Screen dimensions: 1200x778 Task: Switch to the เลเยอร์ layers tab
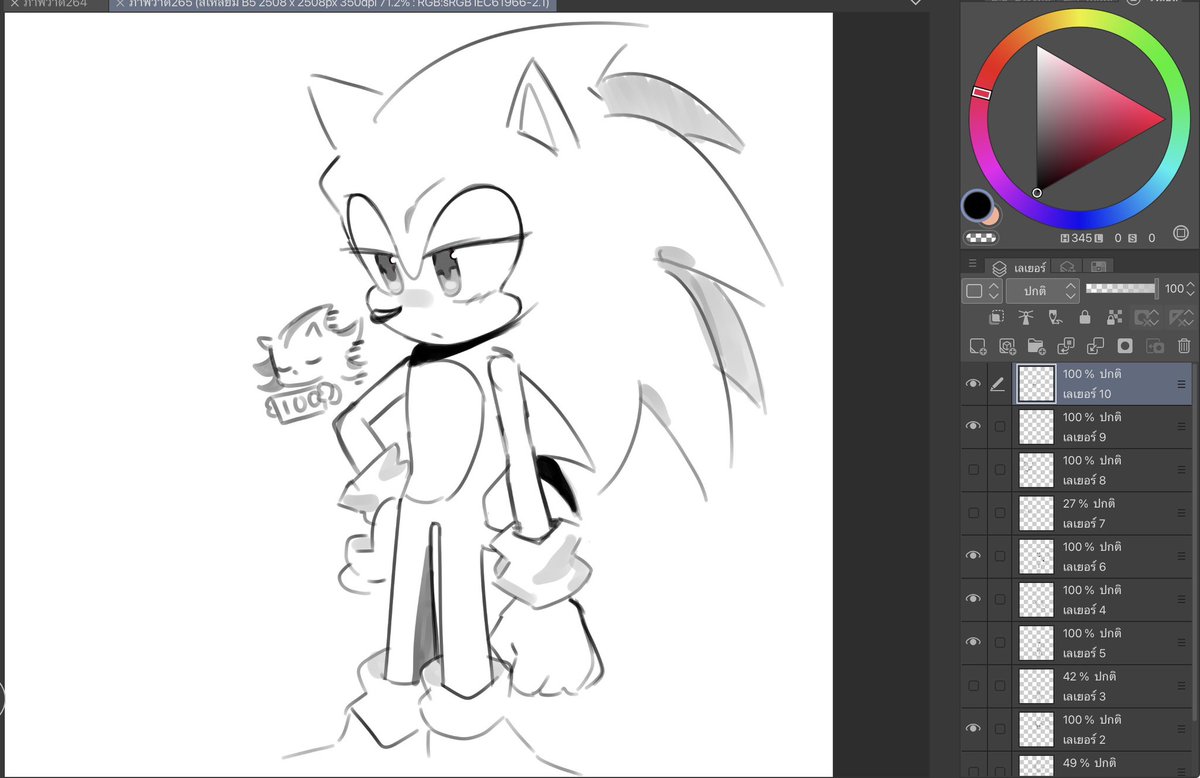pyautogui.click(x=1018, y=267)
